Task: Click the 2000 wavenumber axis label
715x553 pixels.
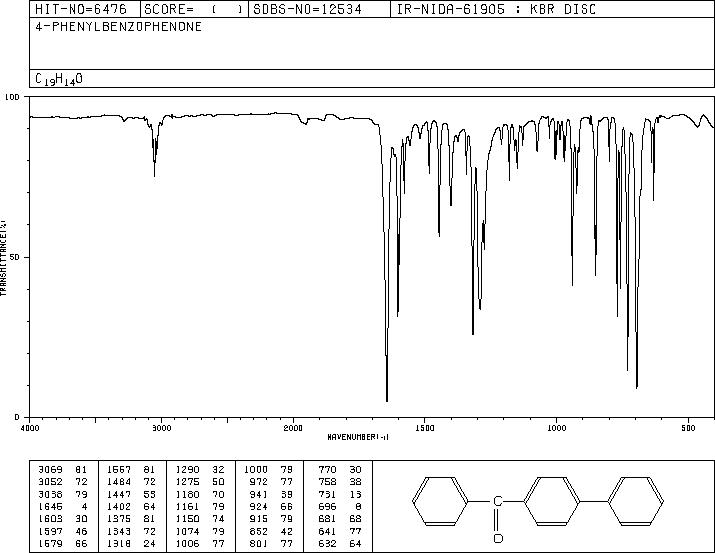Action: (293, 428)
